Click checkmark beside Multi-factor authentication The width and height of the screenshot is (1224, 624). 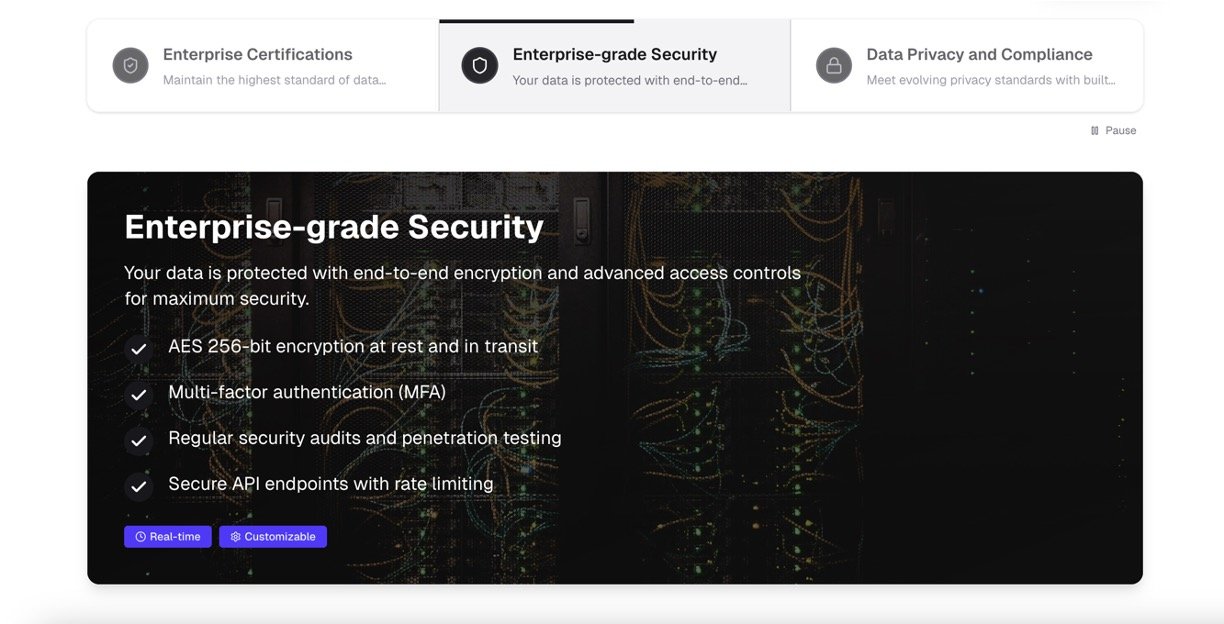[x=139, y=395]
